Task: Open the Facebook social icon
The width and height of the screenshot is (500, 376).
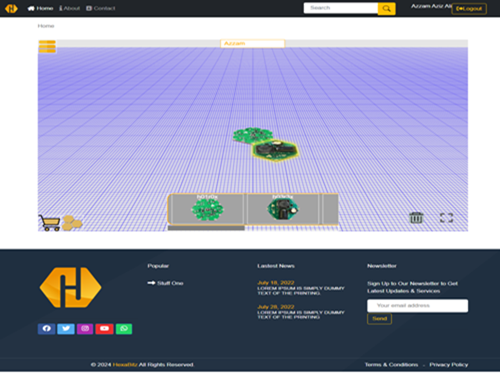Action: 47,329
